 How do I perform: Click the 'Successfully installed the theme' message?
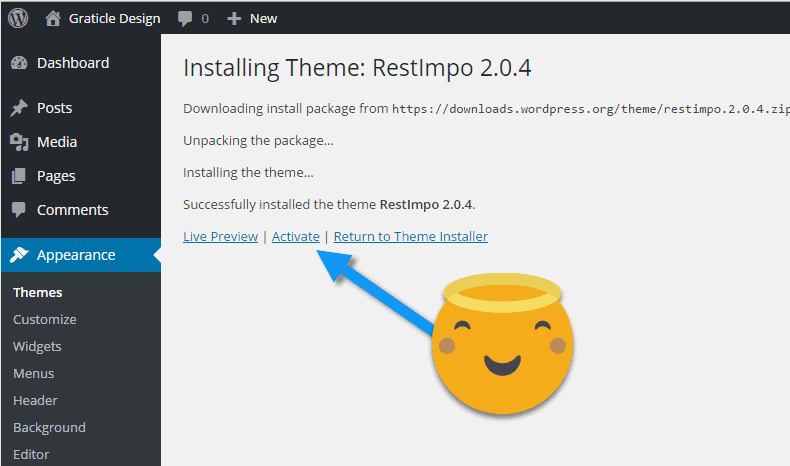coord(330,205)
